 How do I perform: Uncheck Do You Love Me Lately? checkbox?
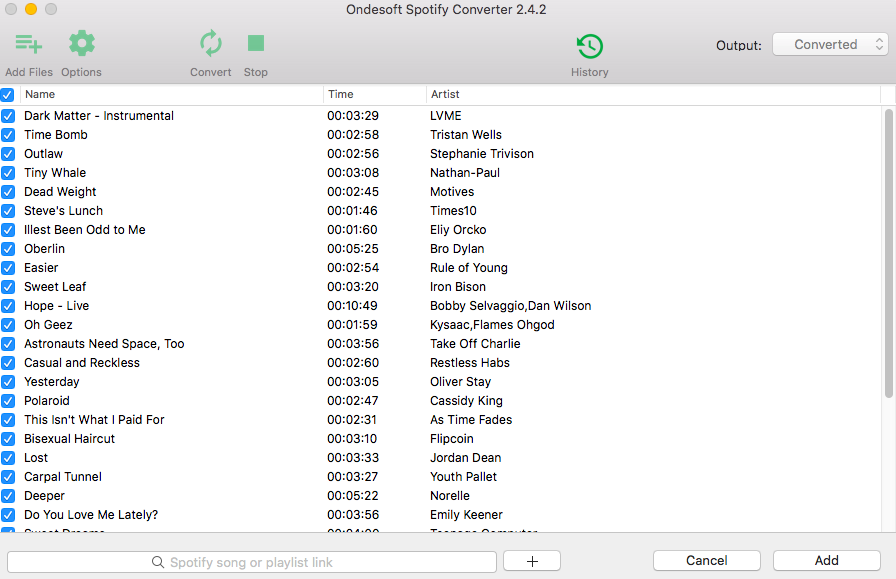click(8, 515)
